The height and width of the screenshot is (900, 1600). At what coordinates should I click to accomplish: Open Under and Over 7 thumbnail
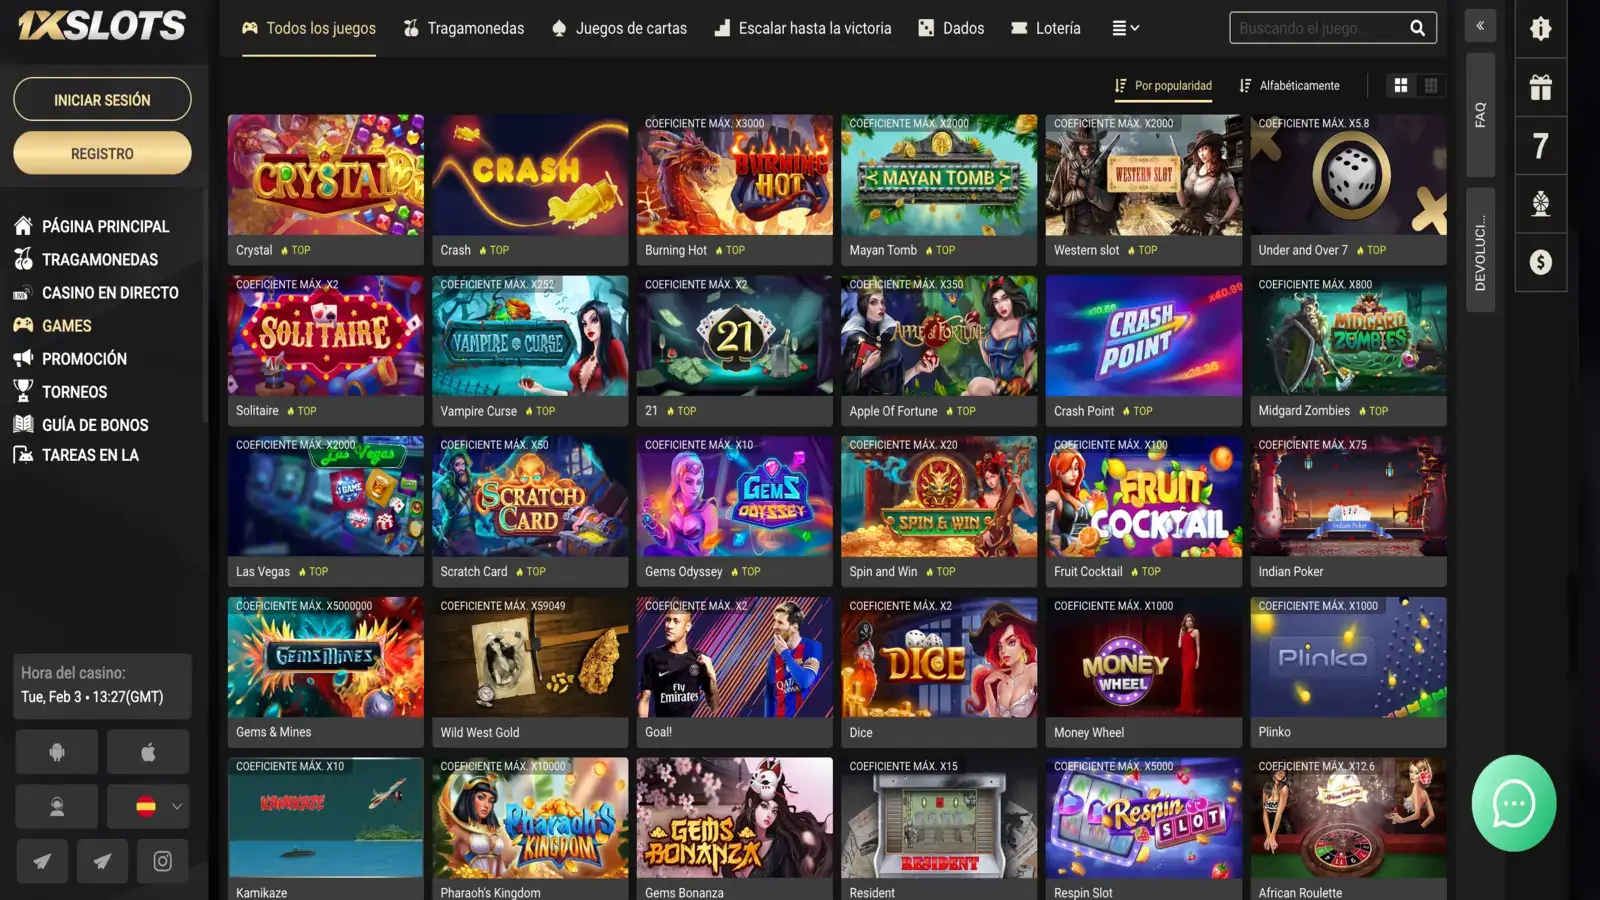1348,176
